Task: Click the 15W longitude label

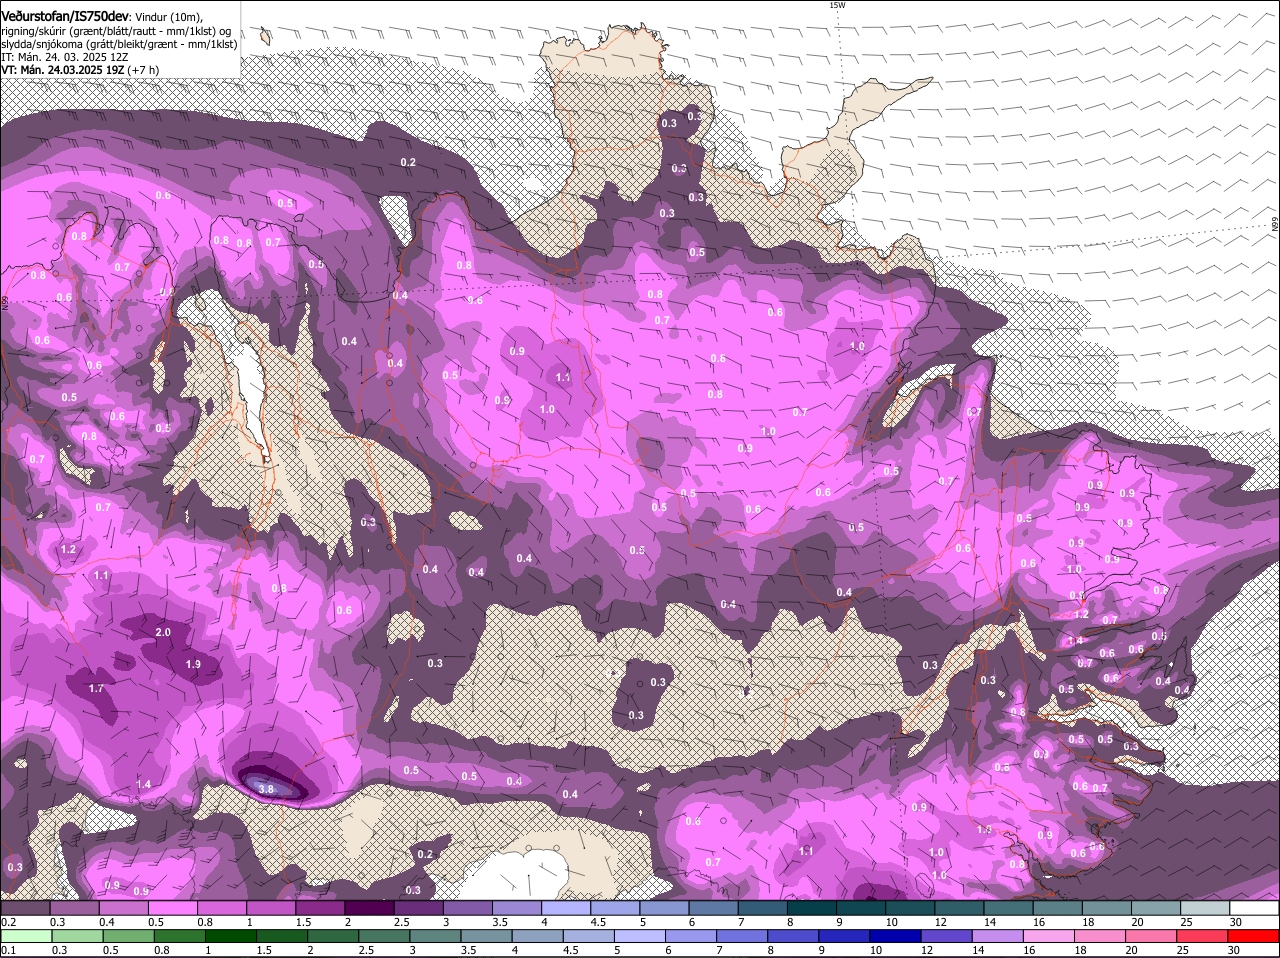Action: point(837,5)
